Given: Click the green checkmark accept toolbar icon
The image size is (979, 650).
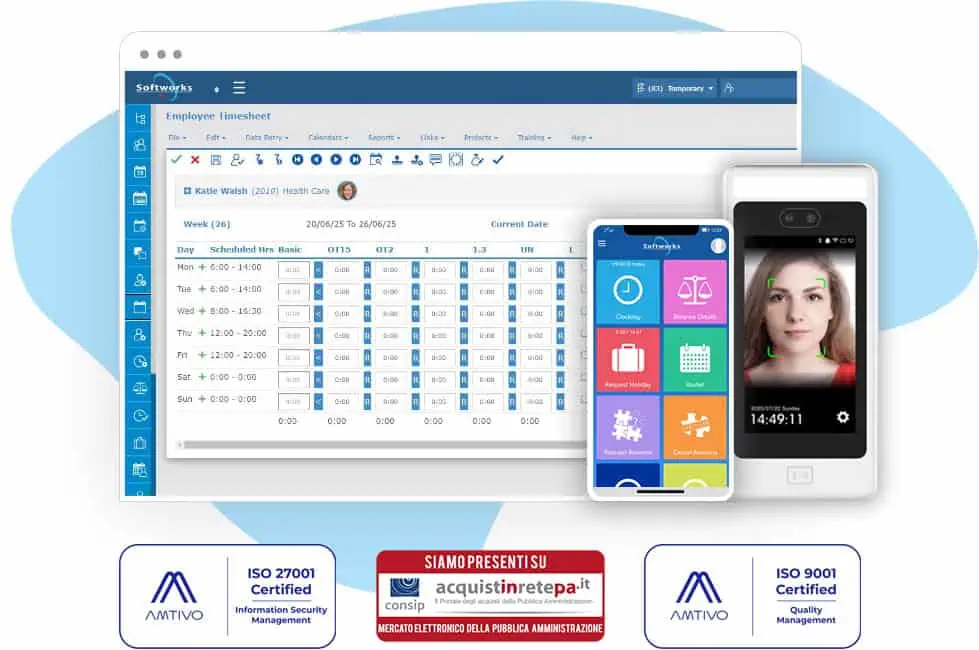Looking at the screenshot, I should pyautogui.click(x=176, y=160).
